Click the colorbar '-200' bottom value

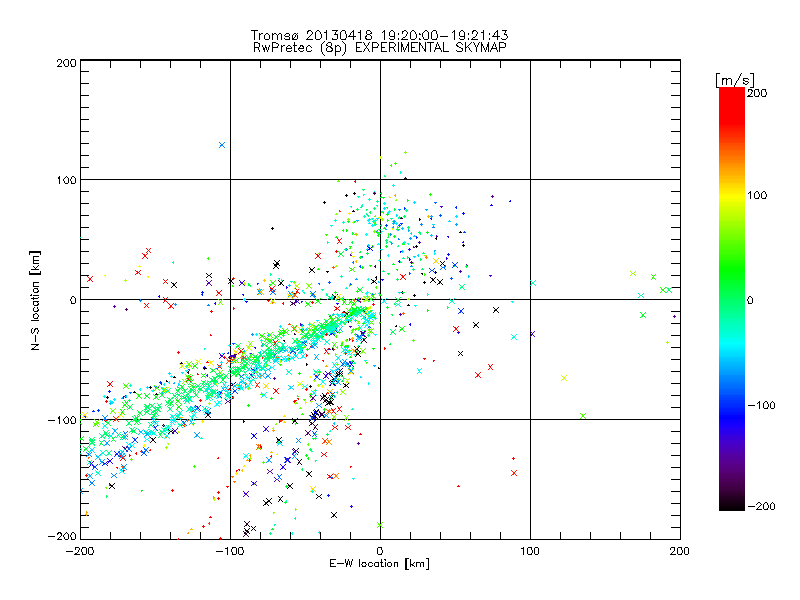761,506
